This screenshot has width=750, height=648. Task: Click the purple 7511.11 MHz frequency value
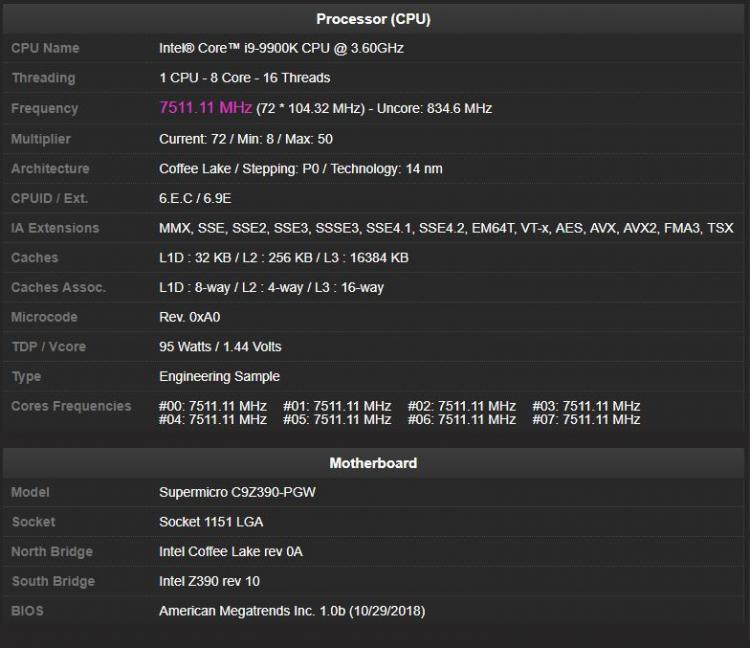206,107
